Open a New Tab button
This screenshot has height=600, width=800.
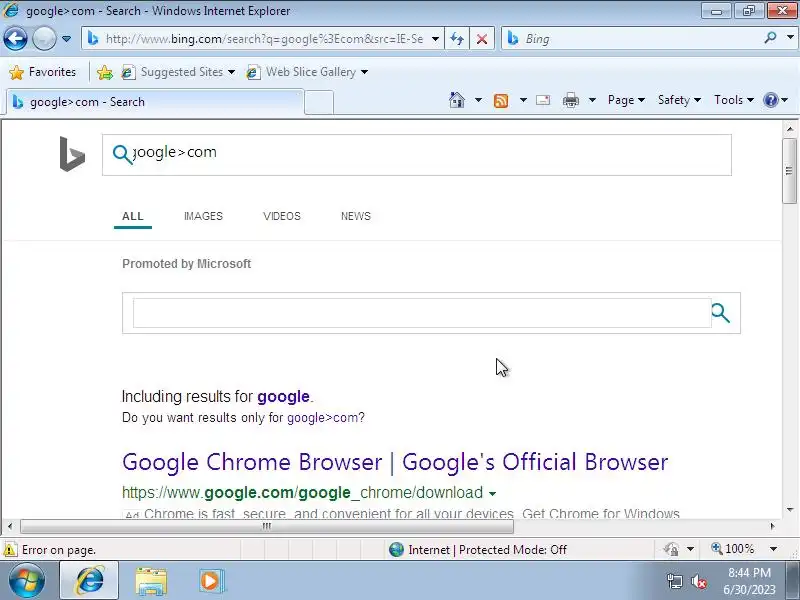(319, 102)
